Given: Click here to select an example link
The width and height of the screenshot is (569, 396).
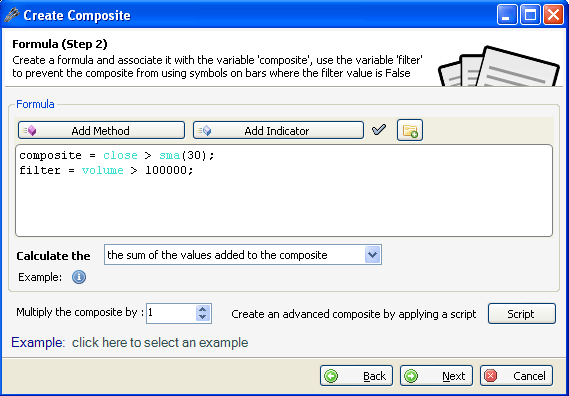Looking at the screenshot, I should [160, 343].
